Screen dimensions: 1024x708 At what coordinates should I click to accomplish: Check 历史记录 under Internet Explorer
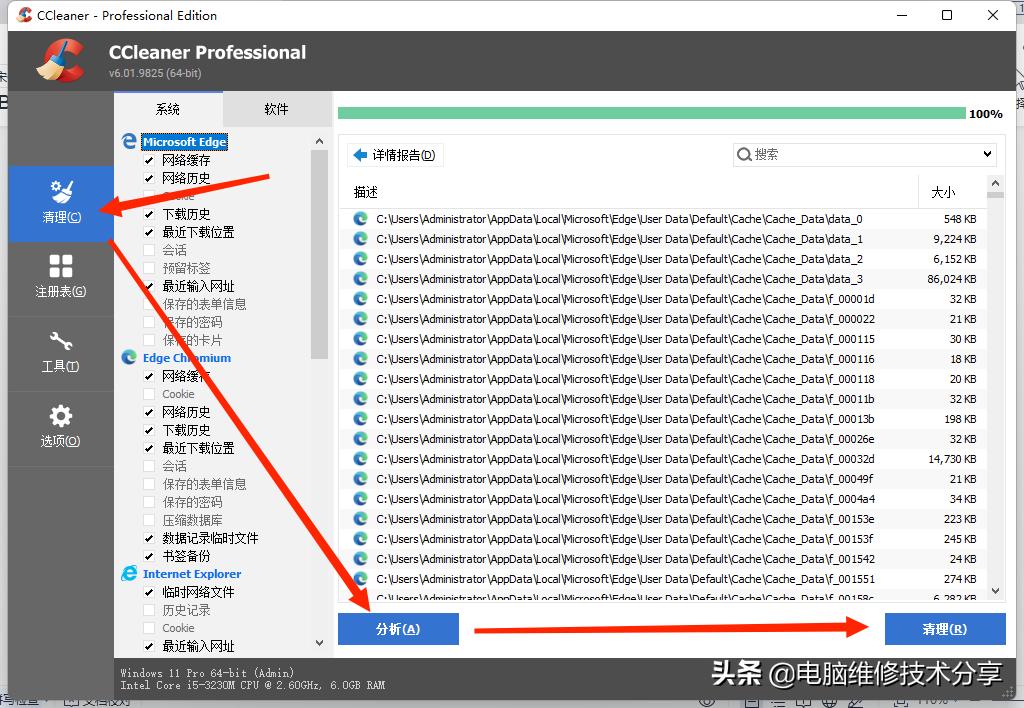click(147, 609)
